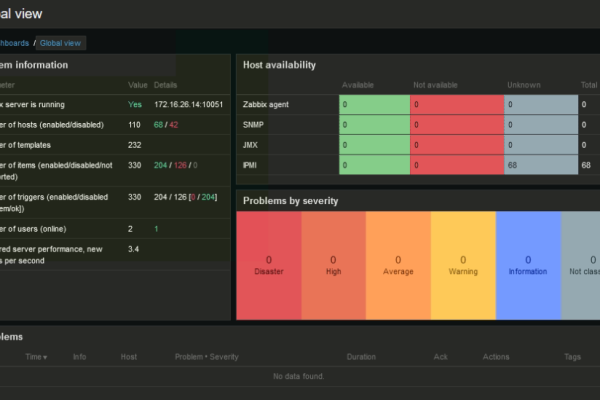Select the Warning severity block

coord(463,264)
